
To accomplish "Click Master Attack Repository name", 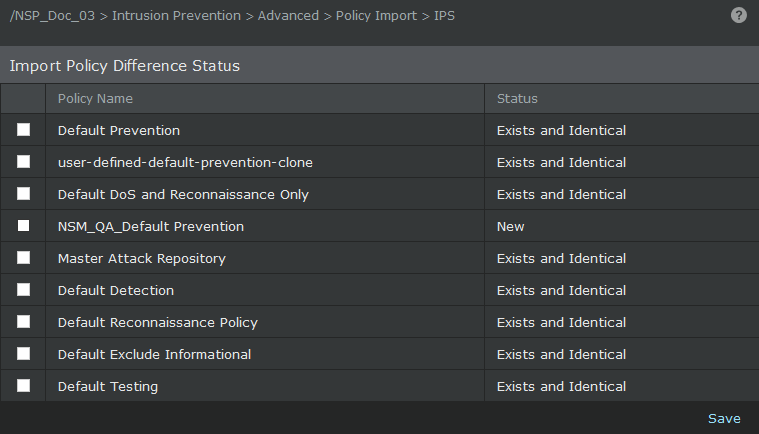I will coord(141,258).
